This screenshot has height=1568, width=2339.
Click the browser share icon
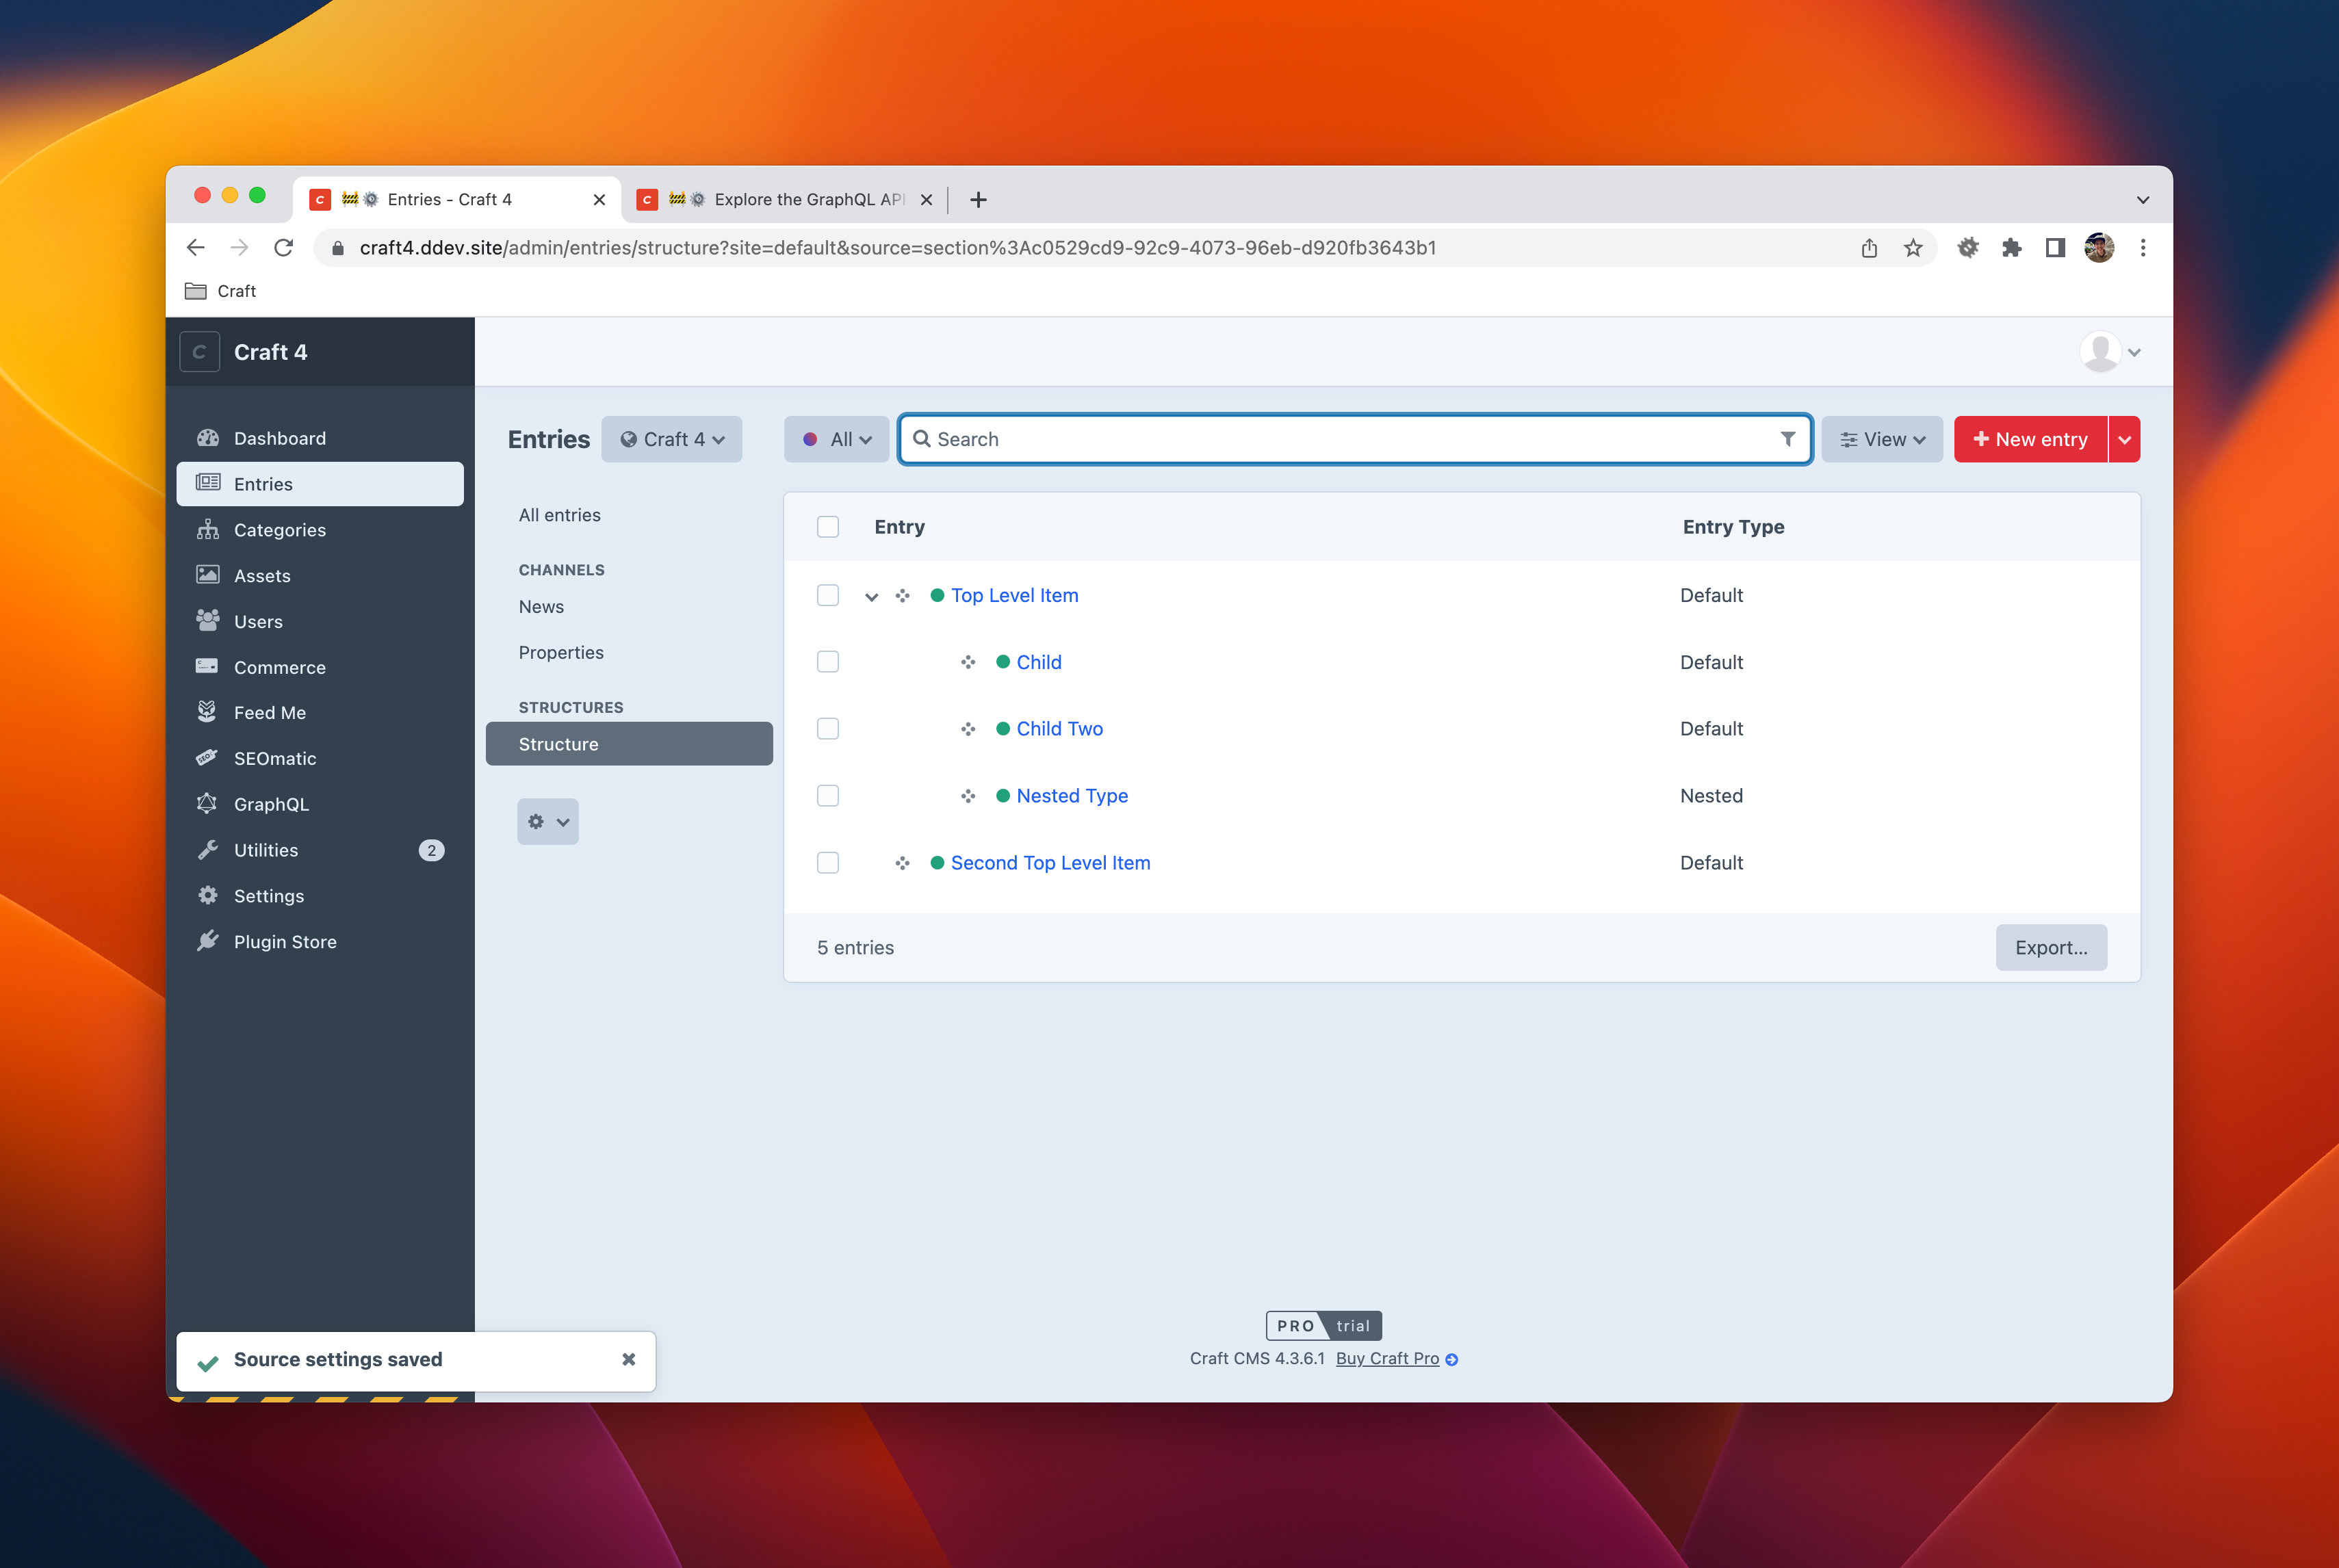click(x=1869, y=248)
